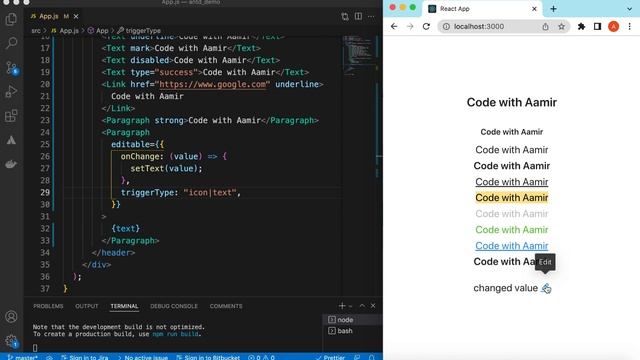Click No active issue status item
This screenshot has width=640, height=360.
coord(142,357)
